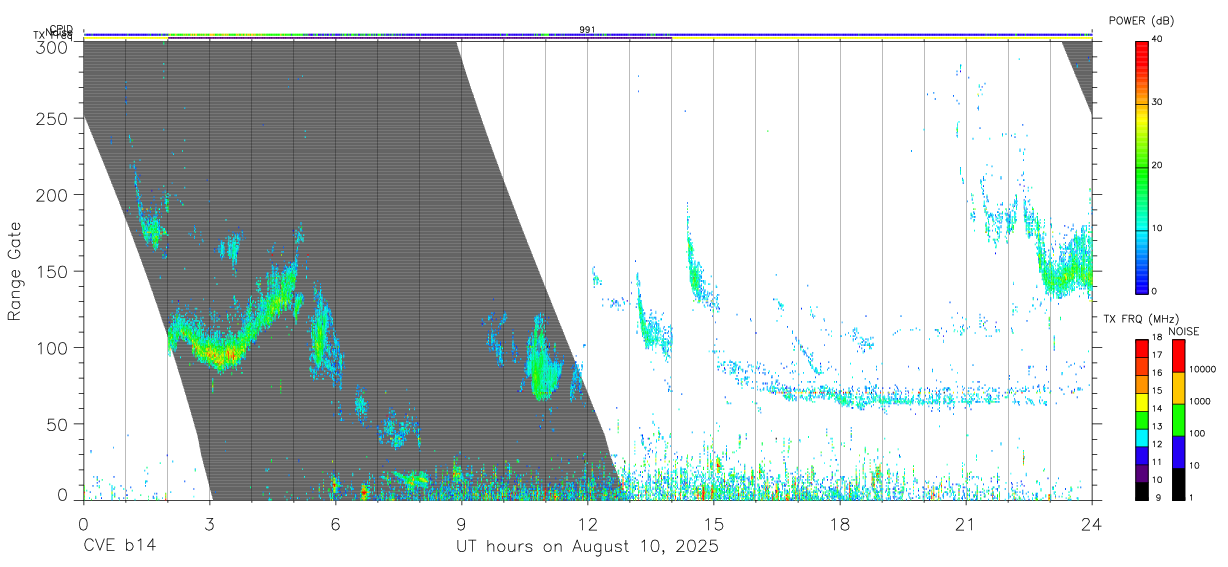Select the 12 tick on TX FRQ scale

[1157, 445]
